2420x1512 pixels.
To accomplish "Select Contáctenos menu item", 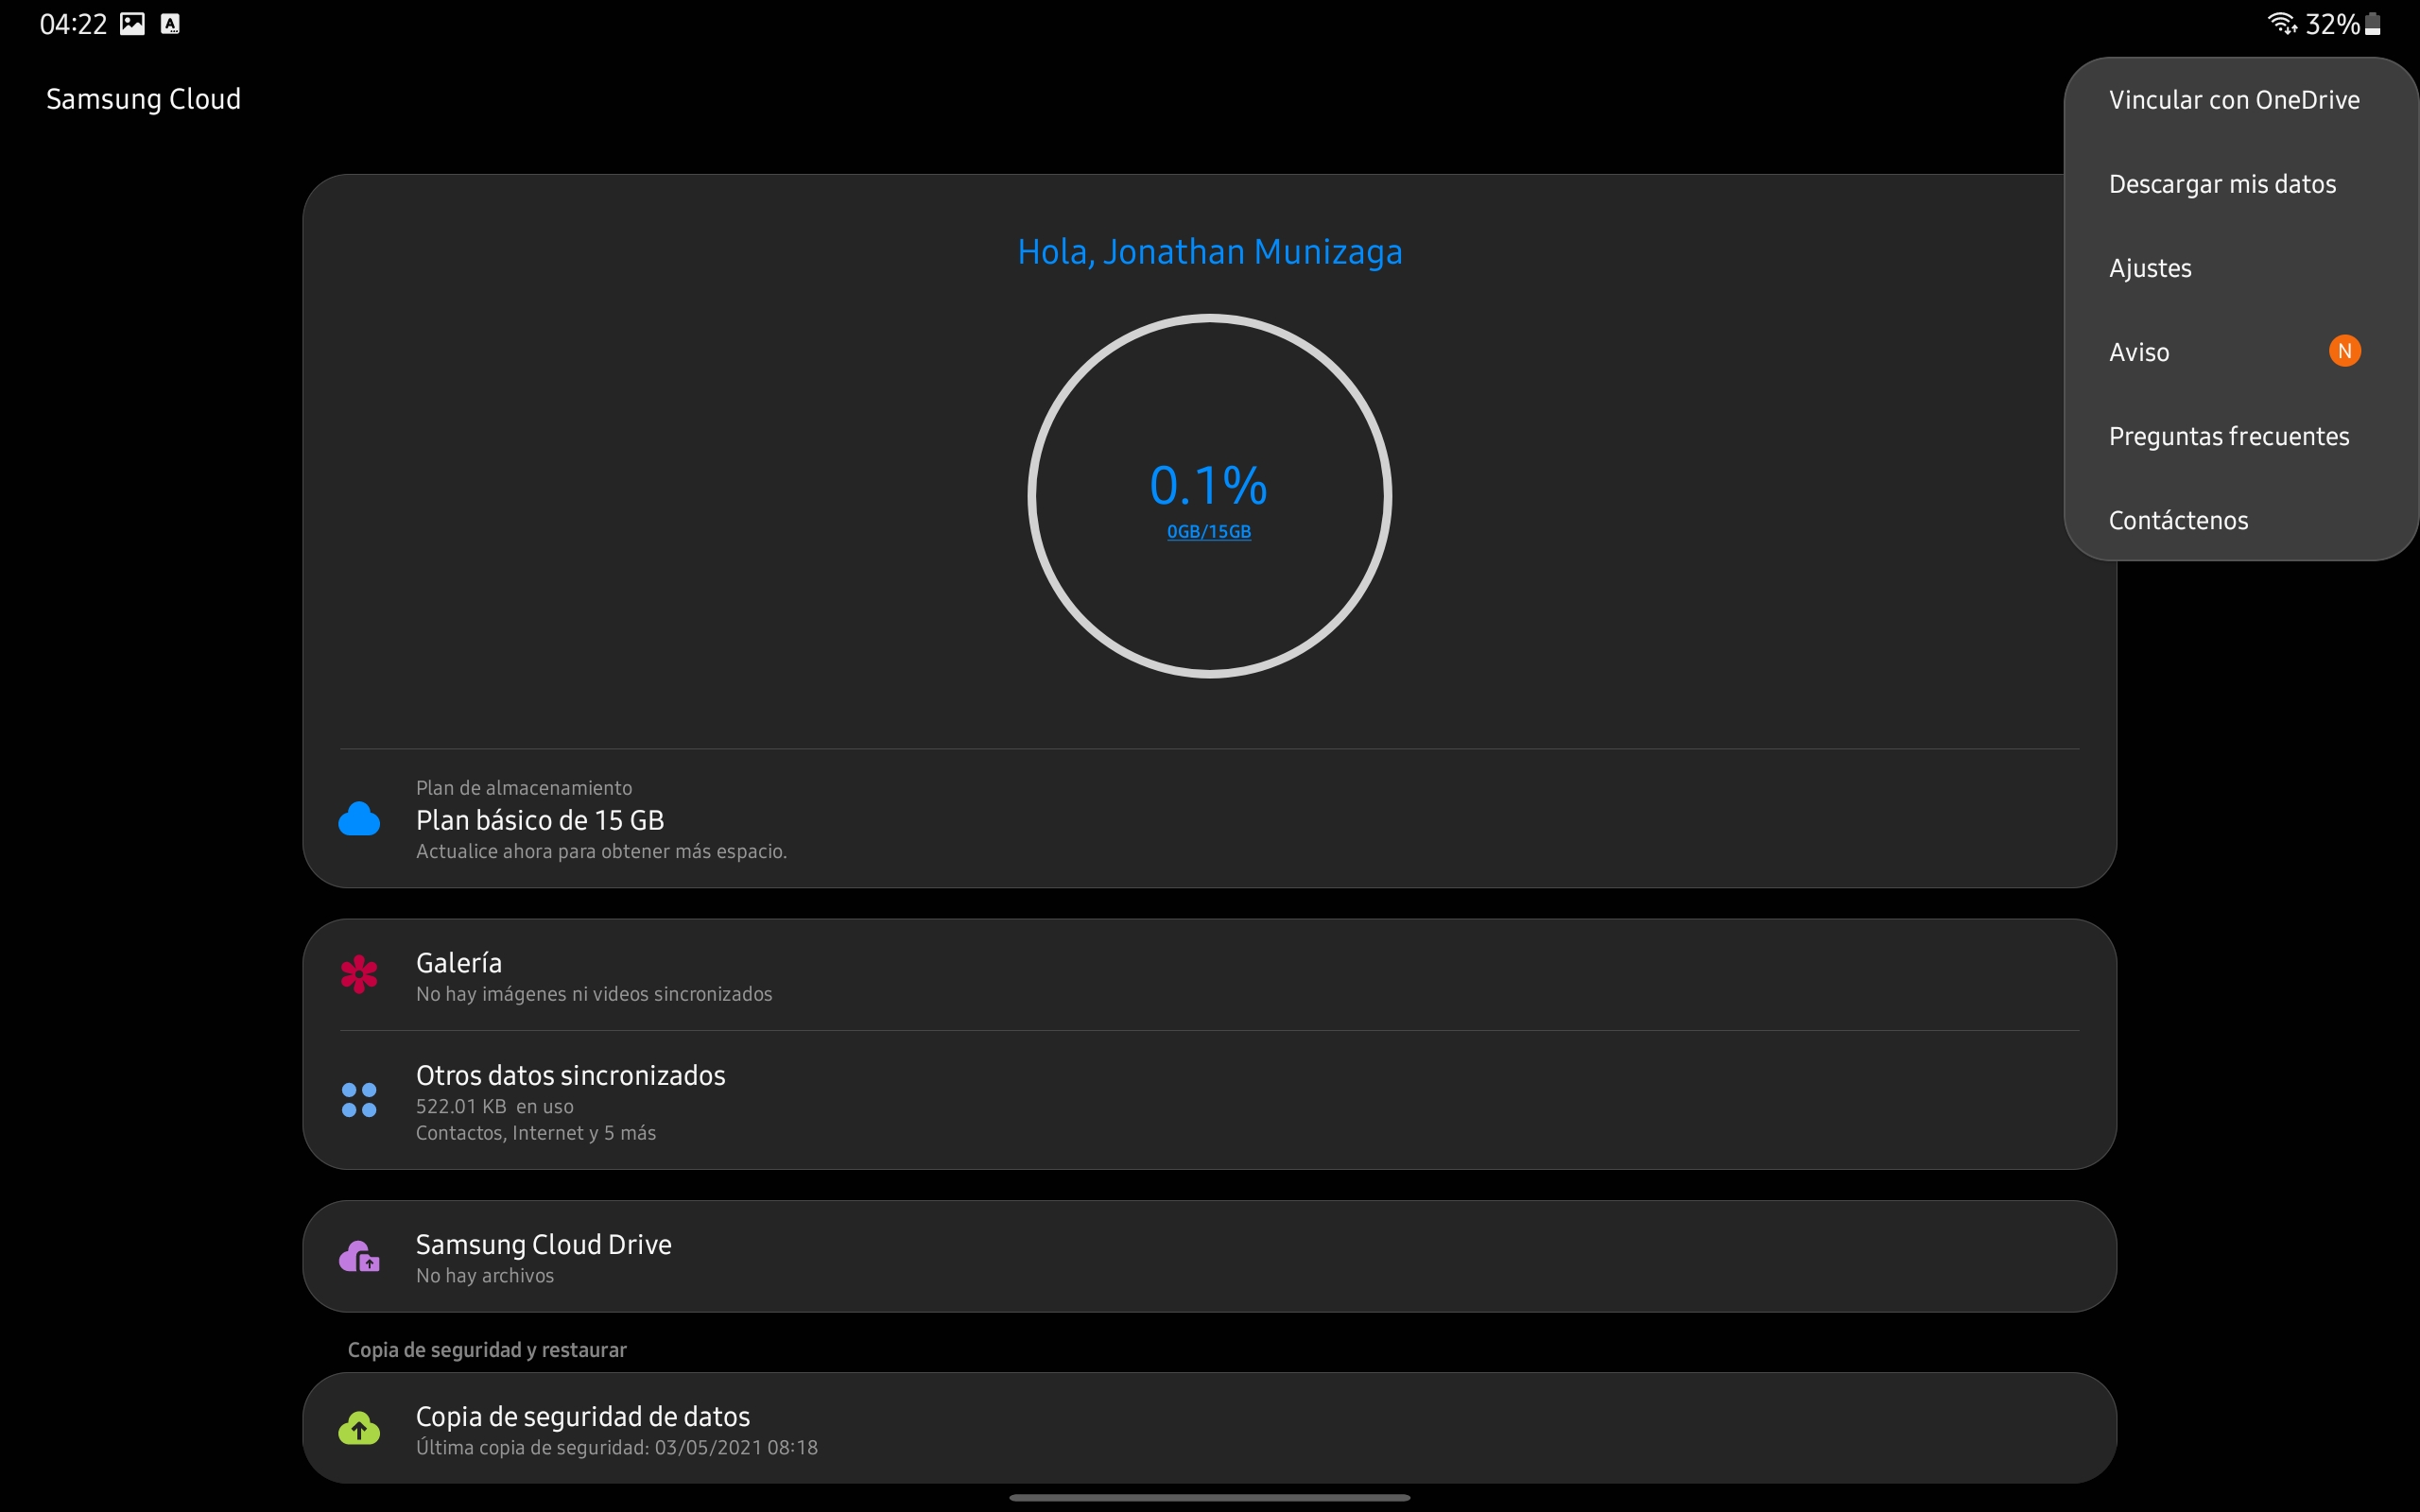I will [2240, 520].
